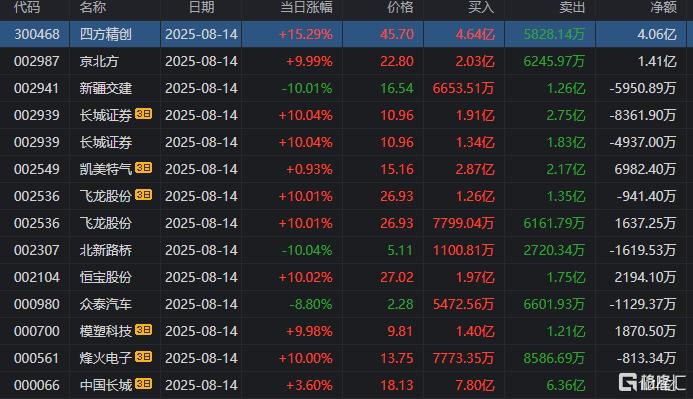Open stock code 002104 恒宝股份

point(37,277)
